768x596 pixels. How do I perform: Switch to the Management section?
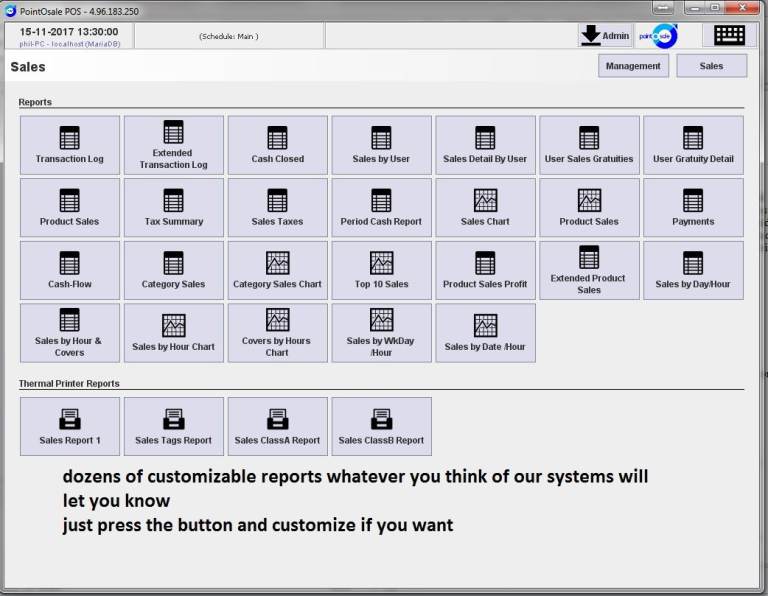click(633, 66)
